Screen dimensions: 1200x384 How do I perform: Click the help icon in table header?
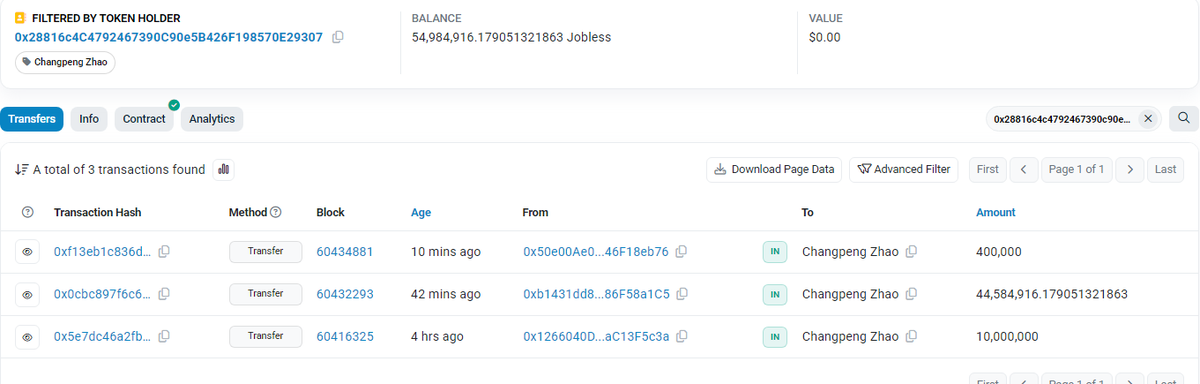pyautogui.click(x=28, y=212)
